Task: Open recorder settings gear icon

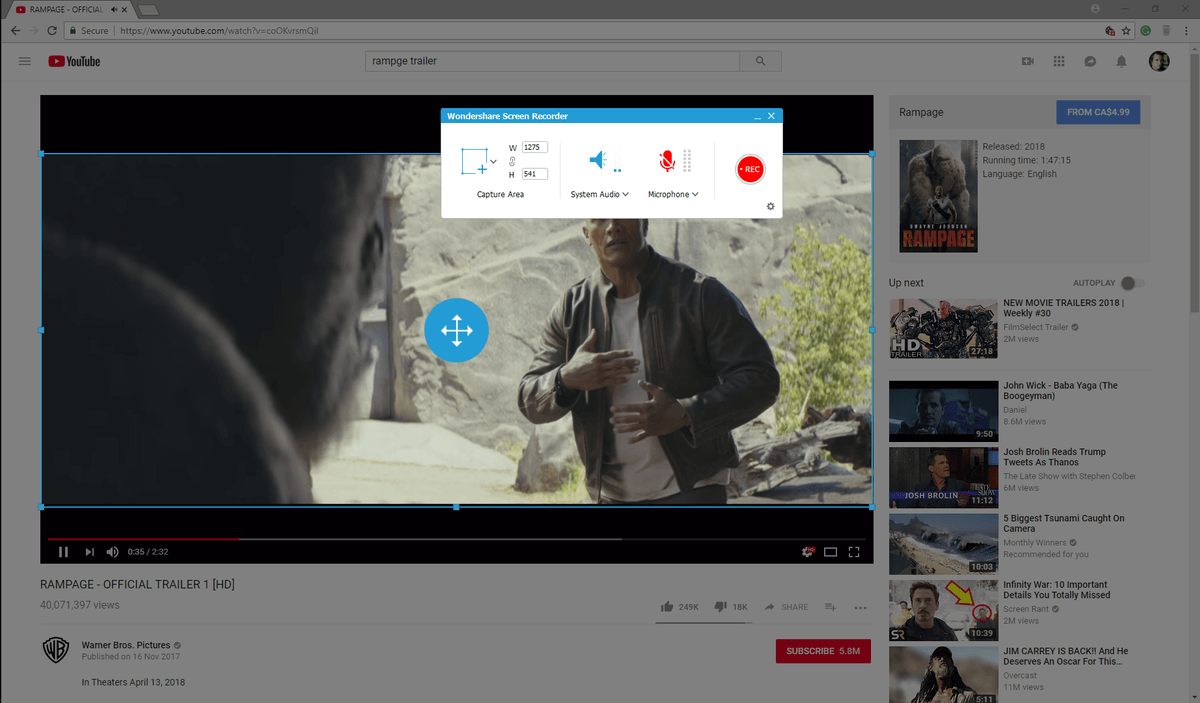Action: [x=770, y=207]
